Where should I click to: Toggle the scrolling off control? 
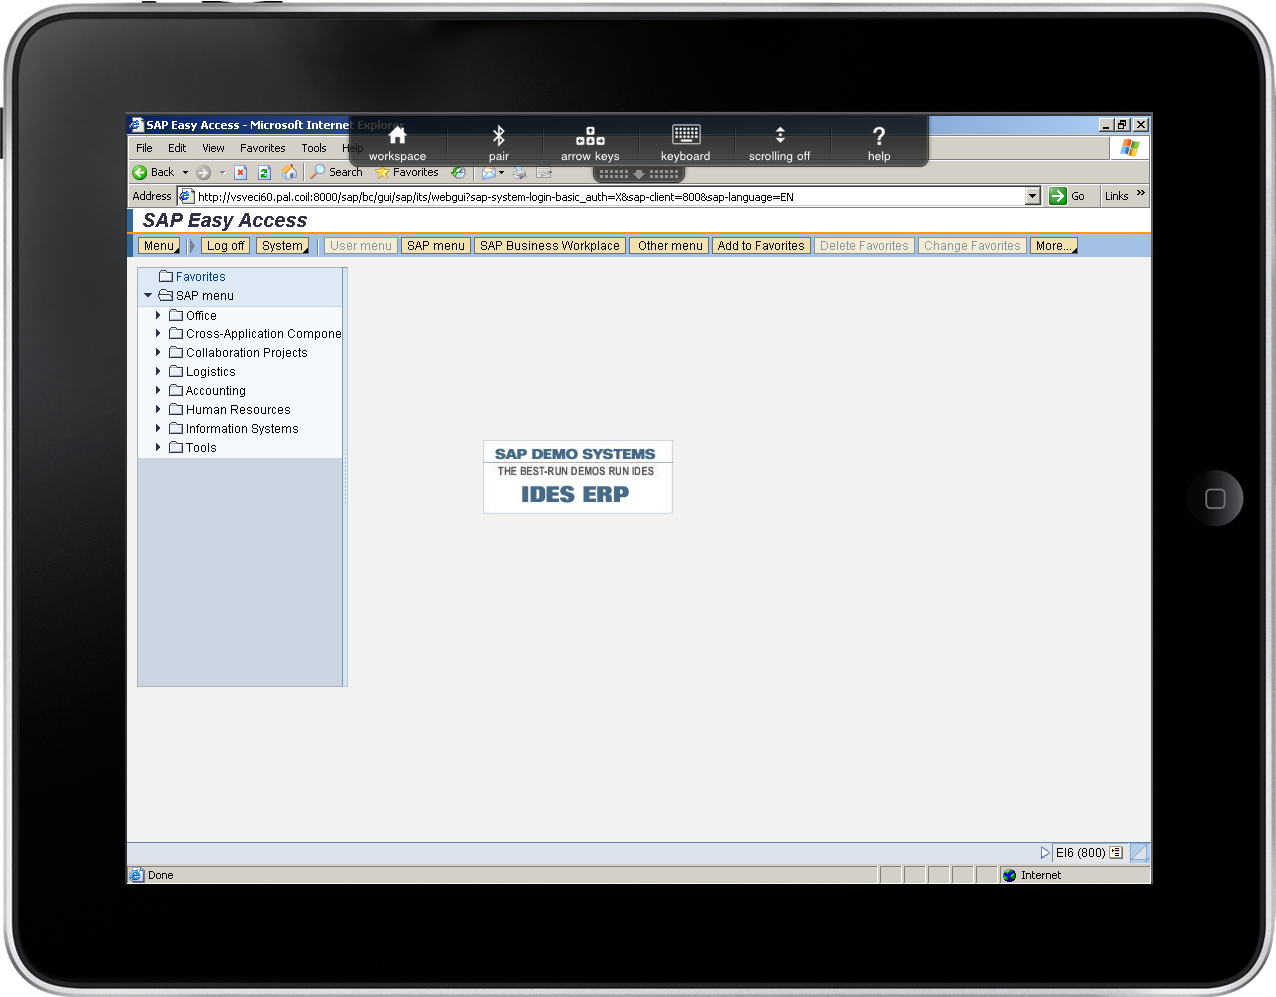pyautogui.click(x=780, y=136)
